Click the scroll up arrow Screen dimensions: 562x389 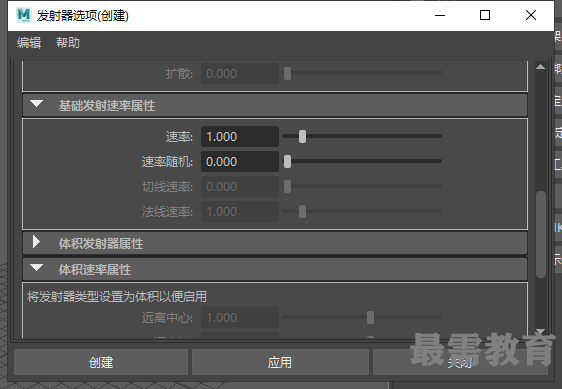pyautogui.click(x=540, y=67)
